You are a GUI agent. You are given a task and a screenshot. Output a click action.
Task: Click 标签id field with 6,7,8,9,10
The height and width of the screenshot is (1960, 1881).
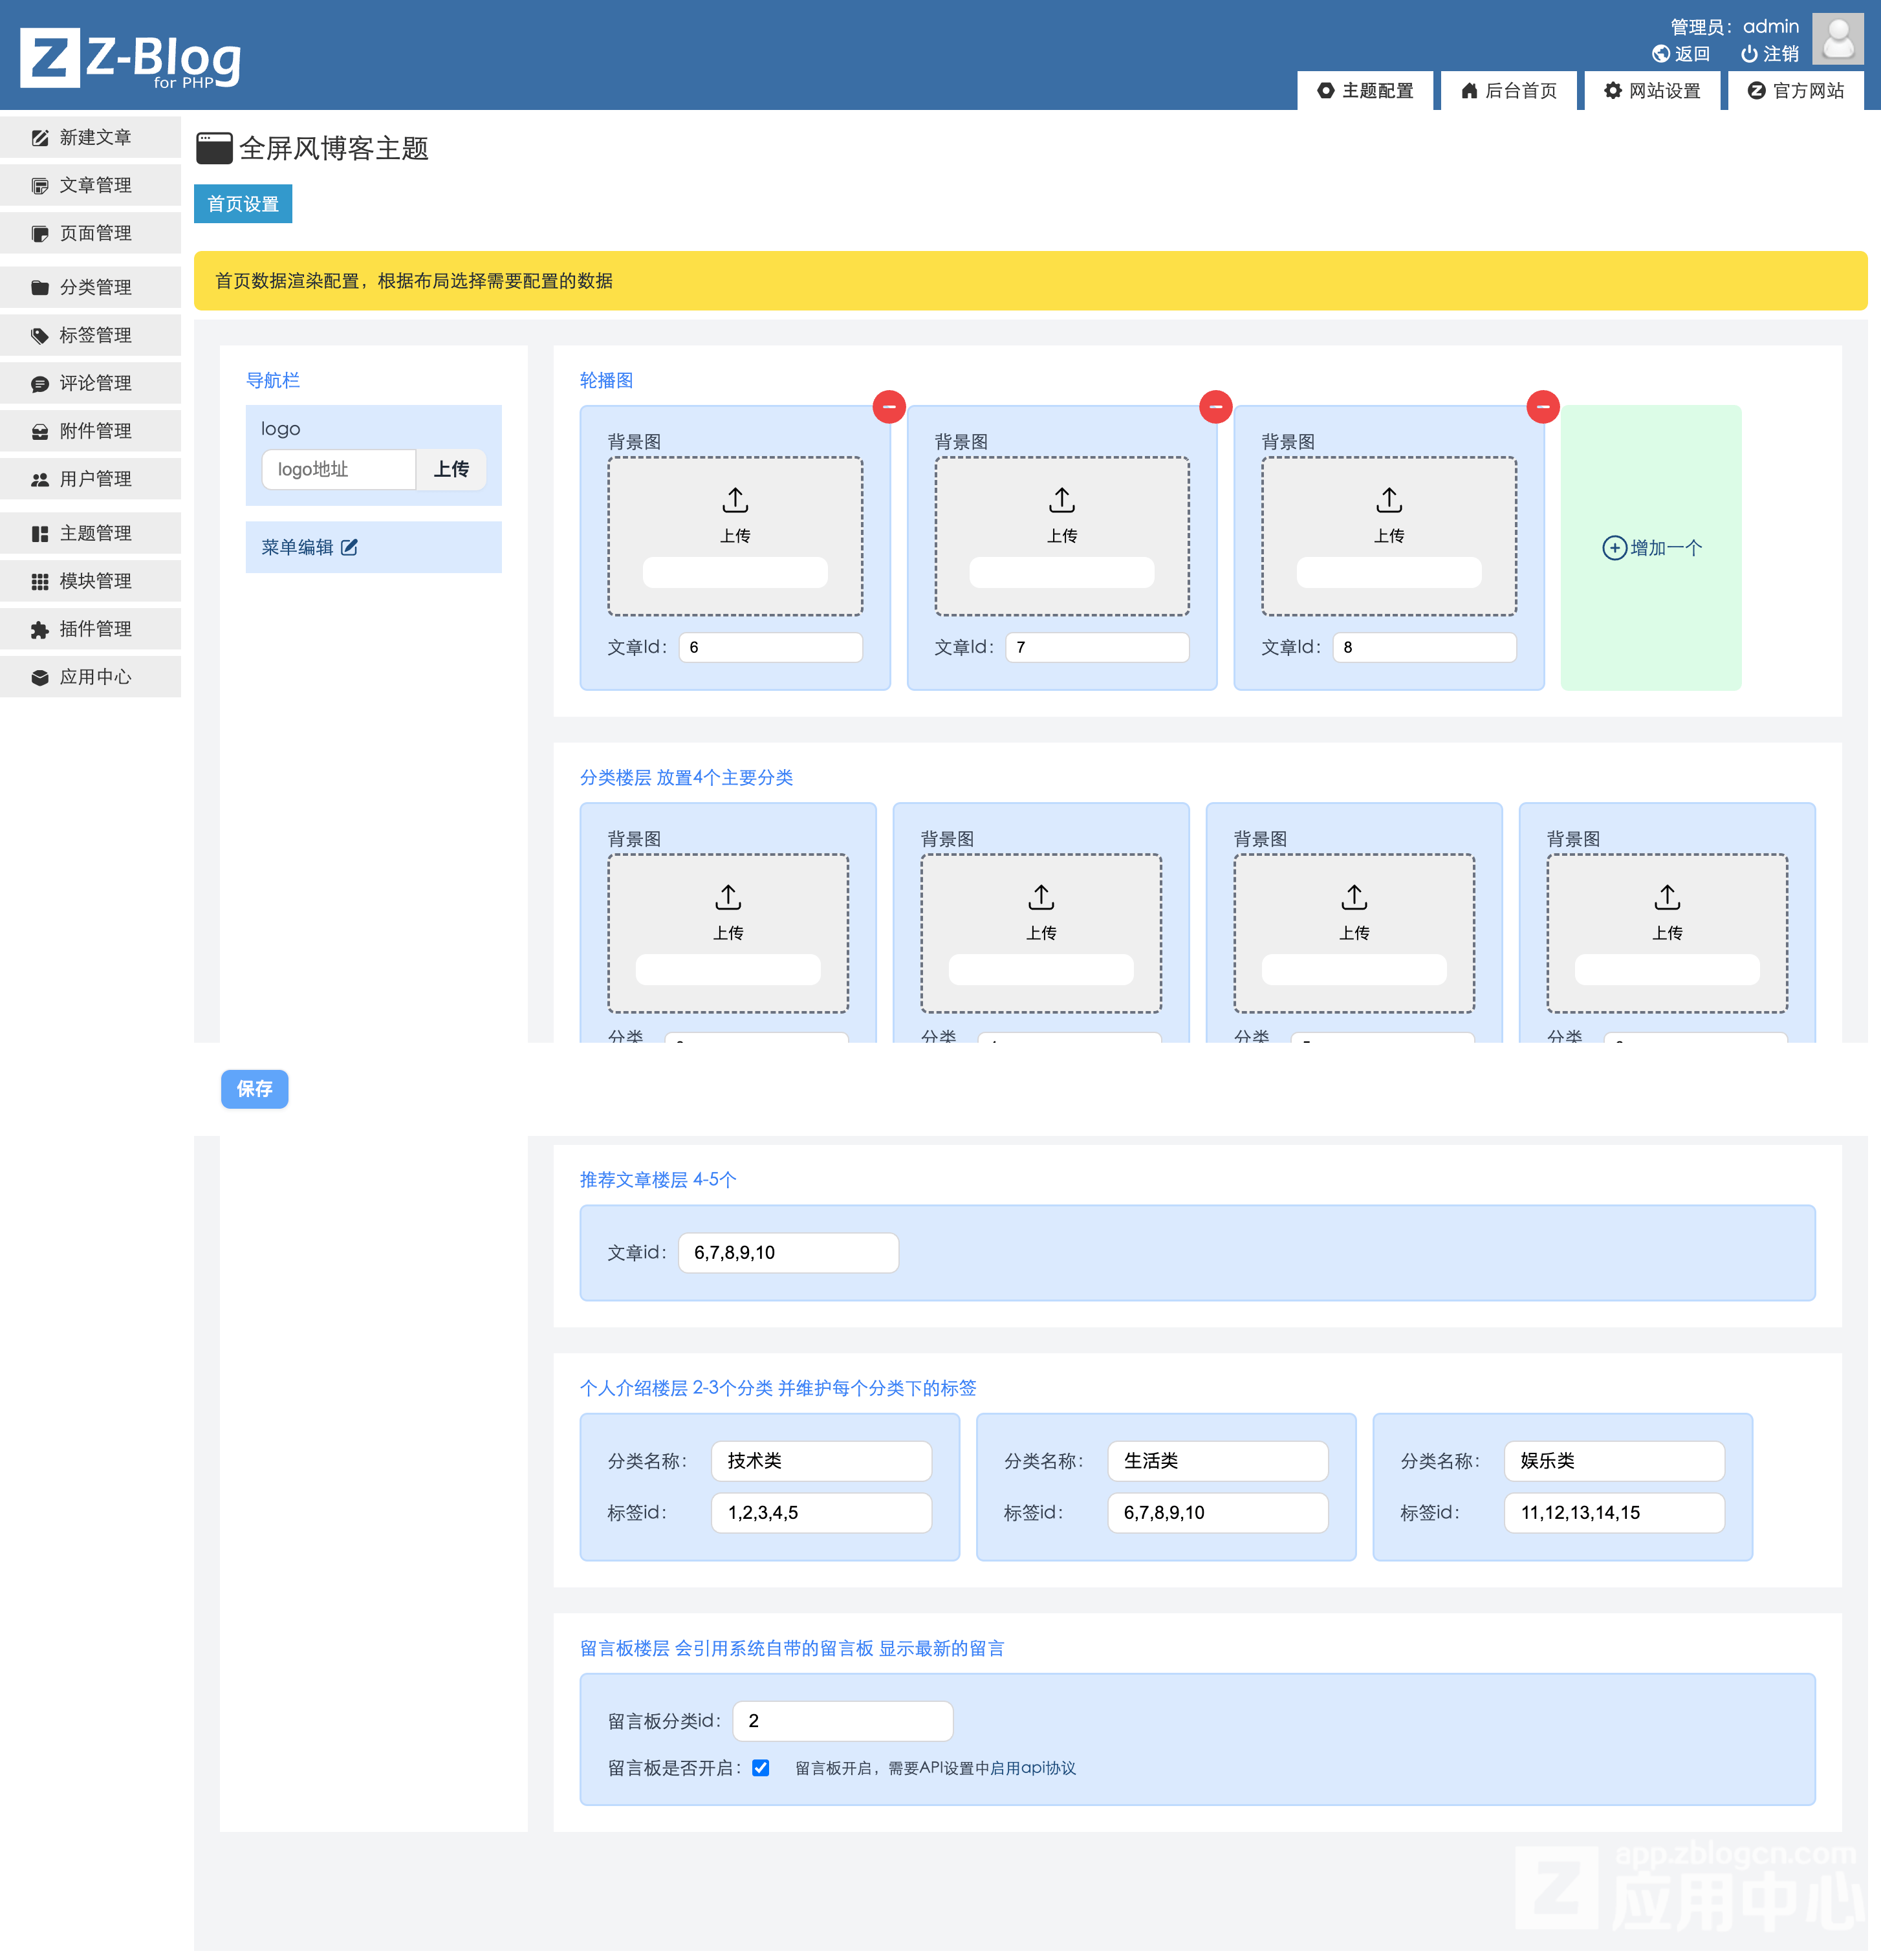(1218, 1513)
